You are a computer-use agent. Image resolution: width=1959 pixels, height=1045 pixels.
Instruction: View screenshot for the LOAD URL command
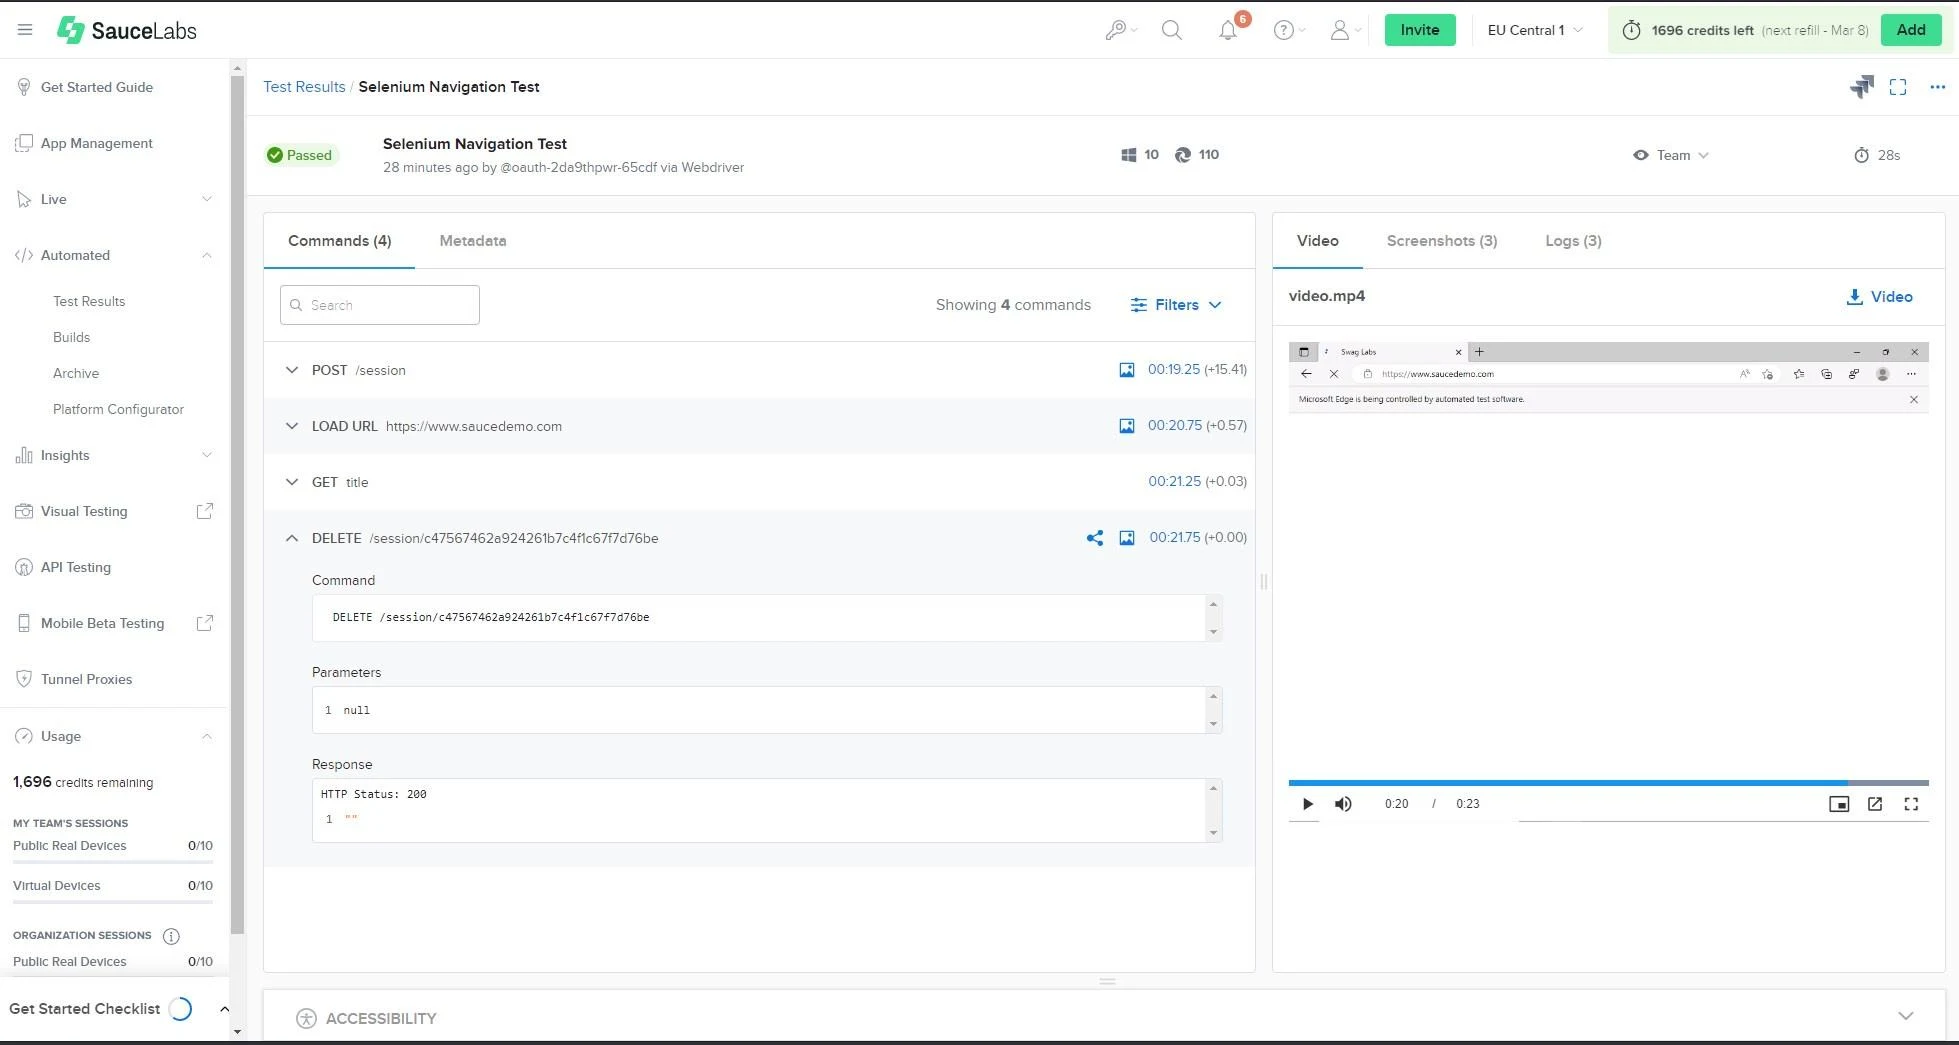[1126, 425]
